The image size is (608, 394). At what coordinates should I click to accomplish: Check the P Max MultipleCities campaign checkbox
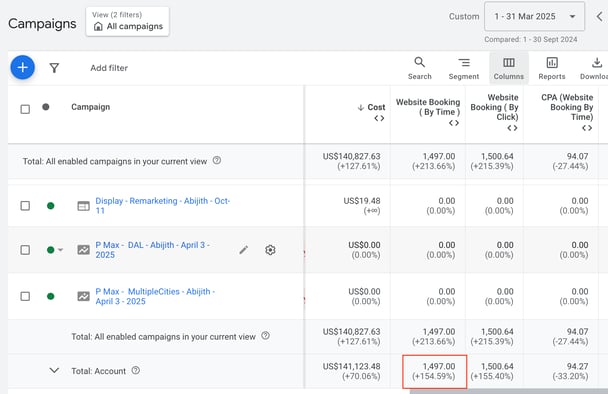pyautogui.click(x=25, y=296)
